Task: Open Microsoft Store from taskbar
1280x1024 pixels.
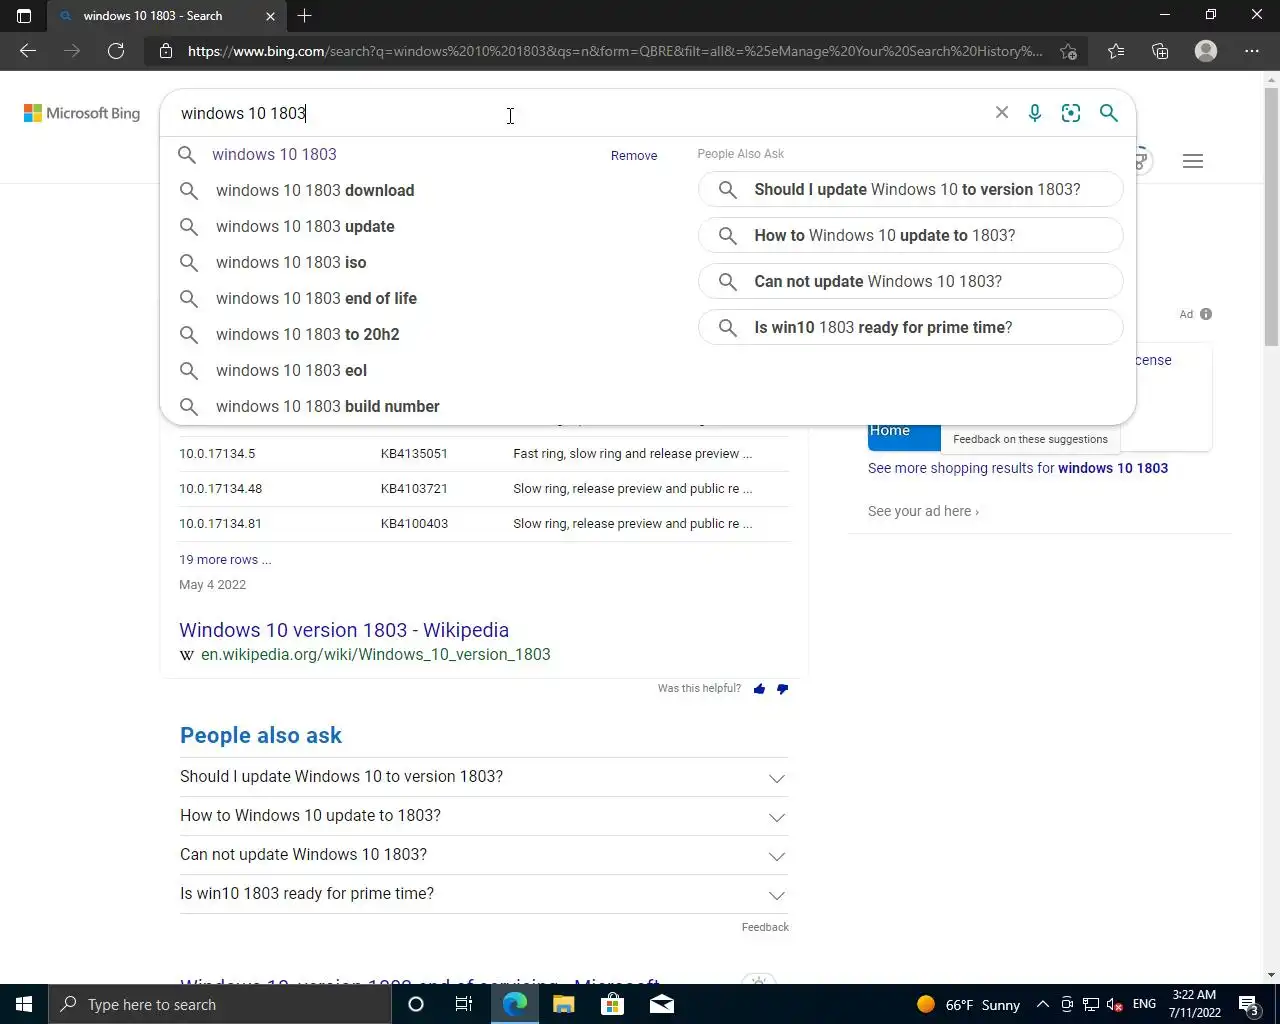Action: coord(613,1004)
